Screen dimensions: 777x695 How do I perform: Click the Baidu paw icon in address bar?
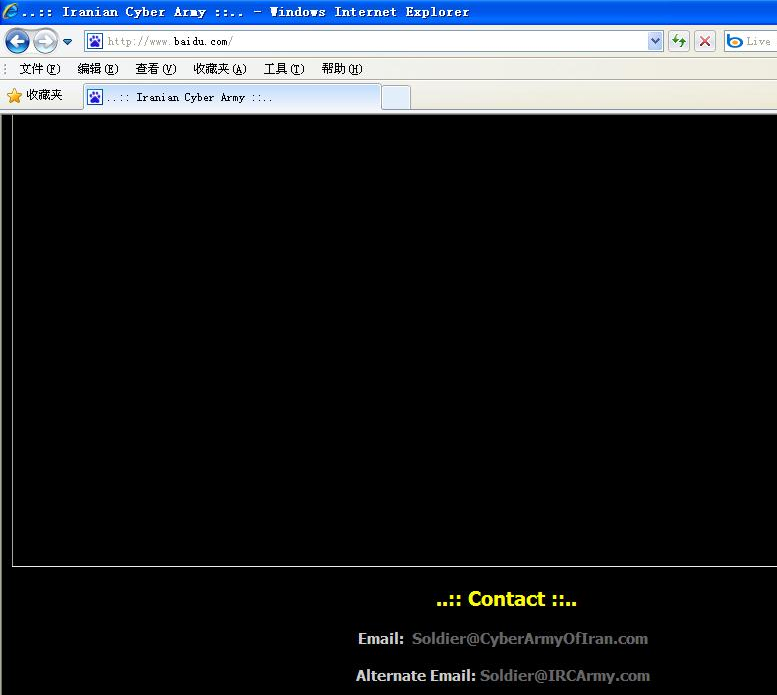[x=95, y=41]
